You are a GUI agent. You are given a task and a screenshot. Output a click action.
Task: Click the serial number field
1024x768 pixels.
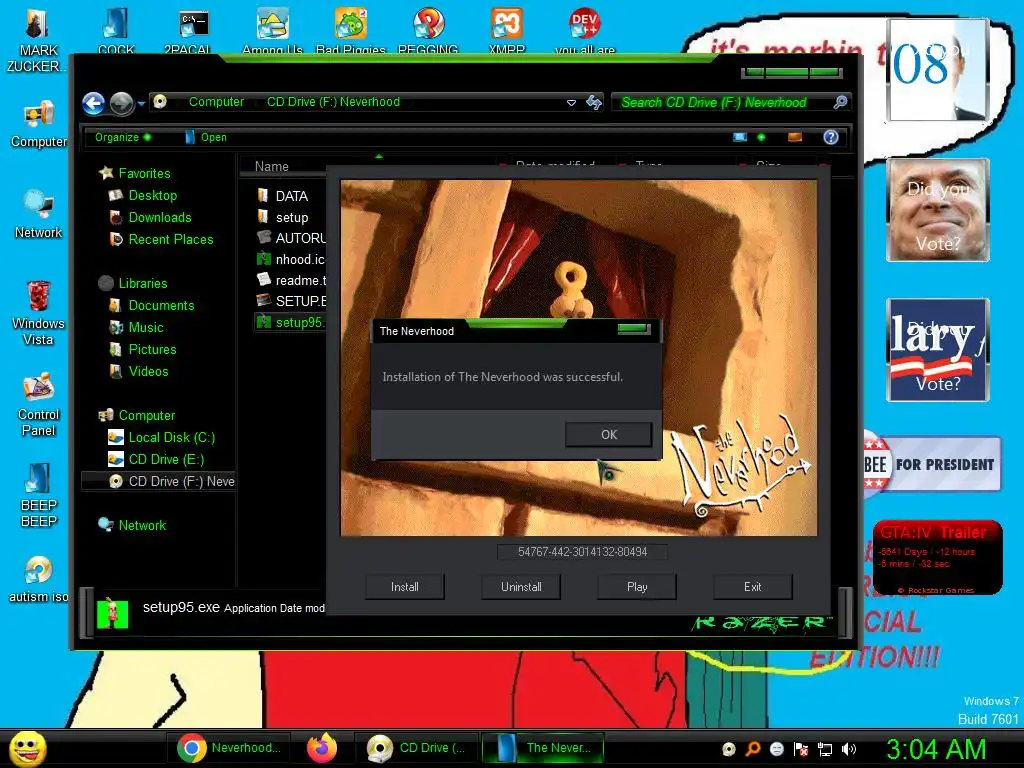(583, 552)
